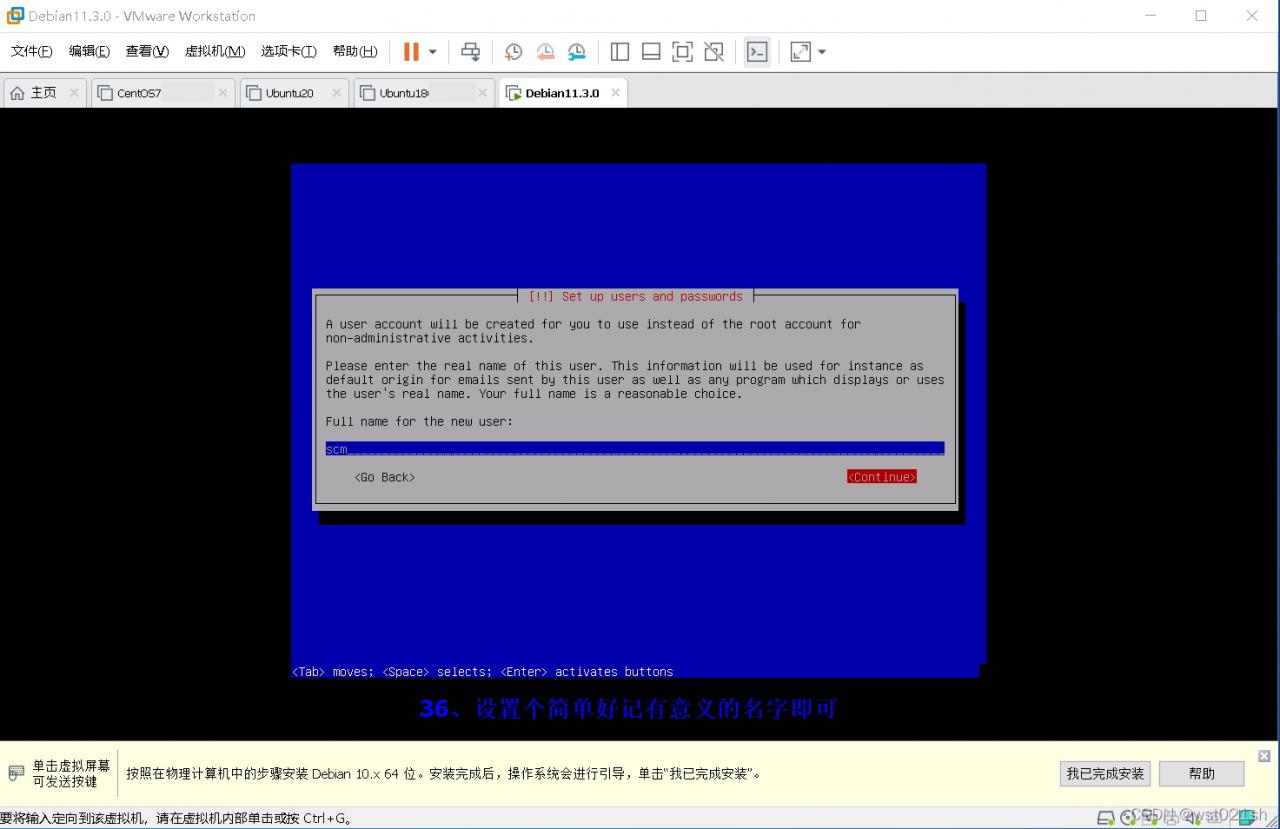The width and height of the screenshot is (1280, 829).
Task: Close the 主页 home tab
Action: (x=74, y=93)
